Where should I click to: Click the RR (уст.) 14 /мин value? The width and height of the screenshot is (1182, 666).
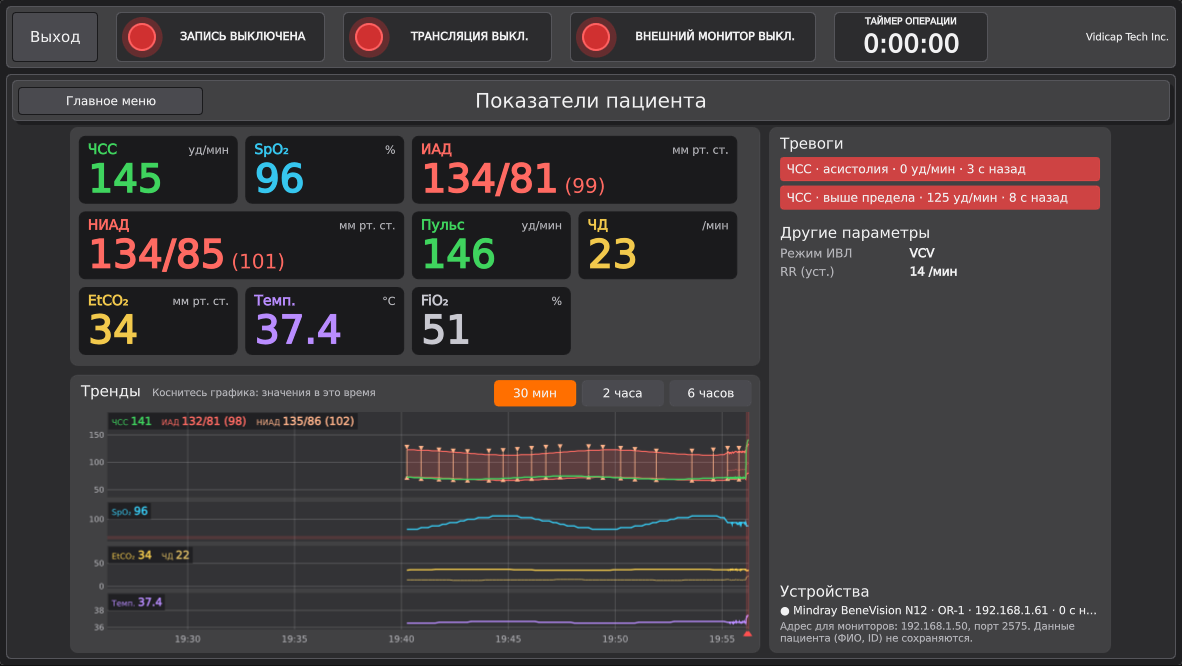(x=933, y=272)
